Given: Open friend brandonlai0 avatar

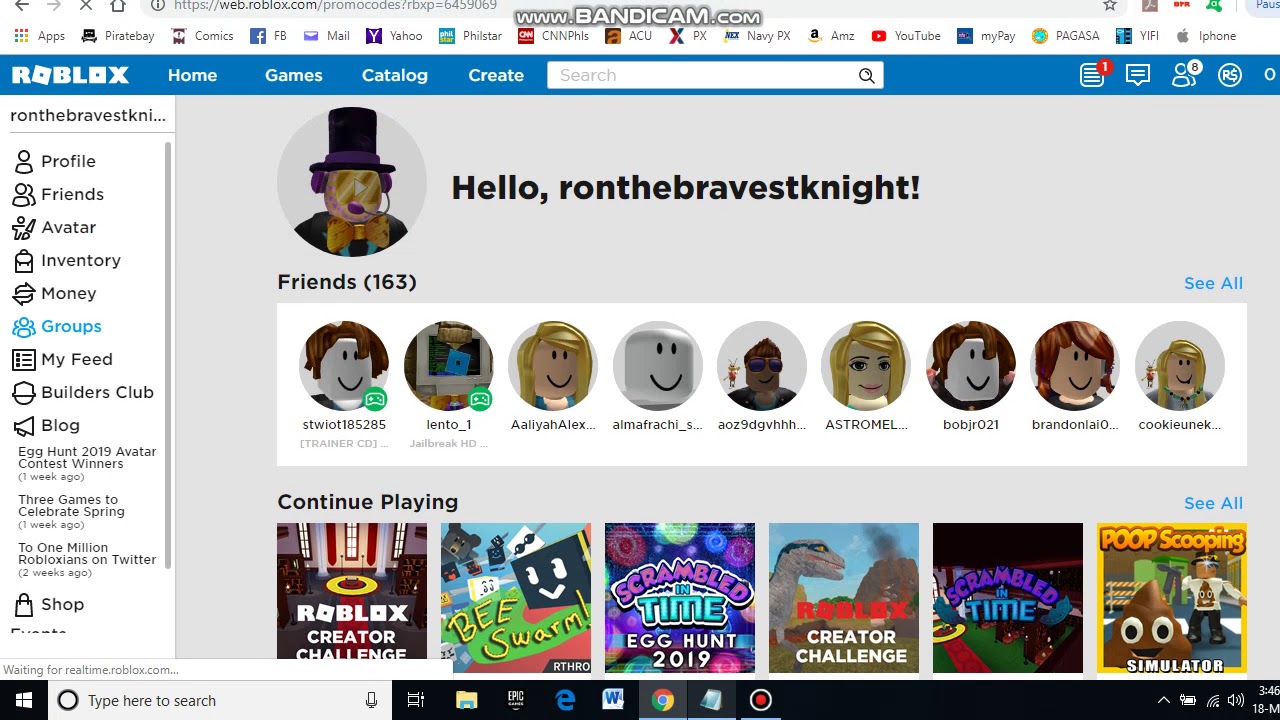Looking at the screenshot, I should (x=1075, y=366).
